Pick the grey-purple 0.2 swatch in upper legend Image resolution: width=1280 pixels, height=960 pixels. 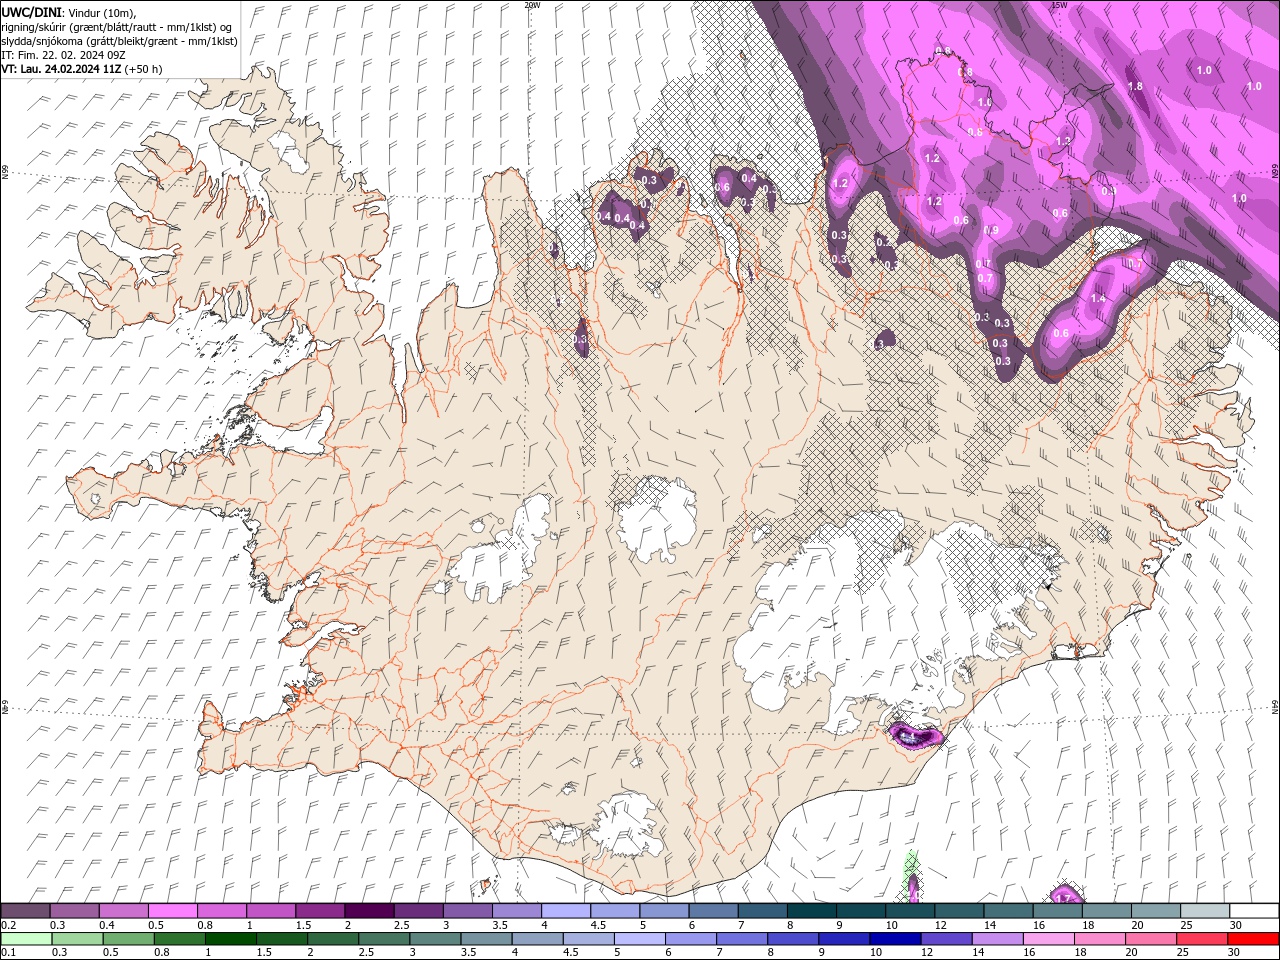pos(25,911)
